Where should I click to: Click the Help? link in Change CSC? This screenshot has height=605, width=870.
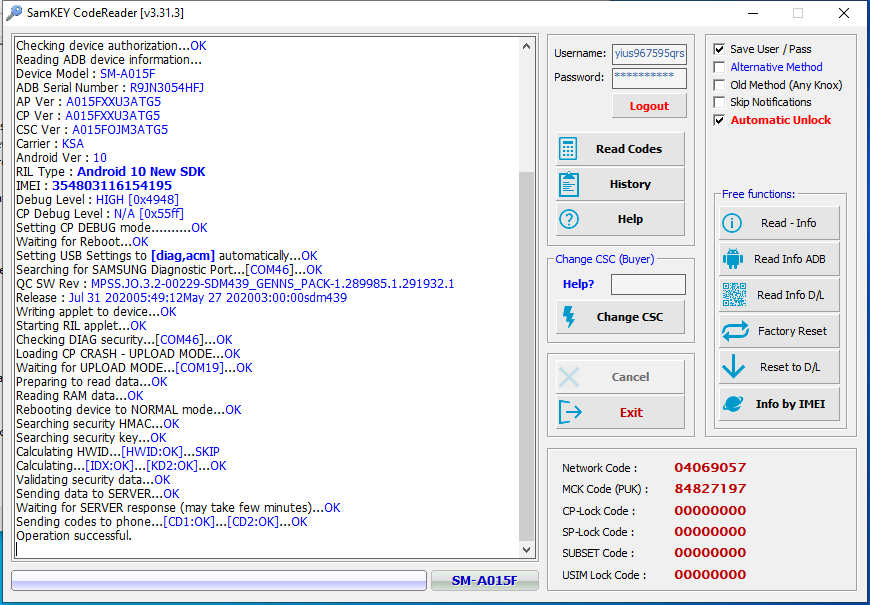[577, 284]
